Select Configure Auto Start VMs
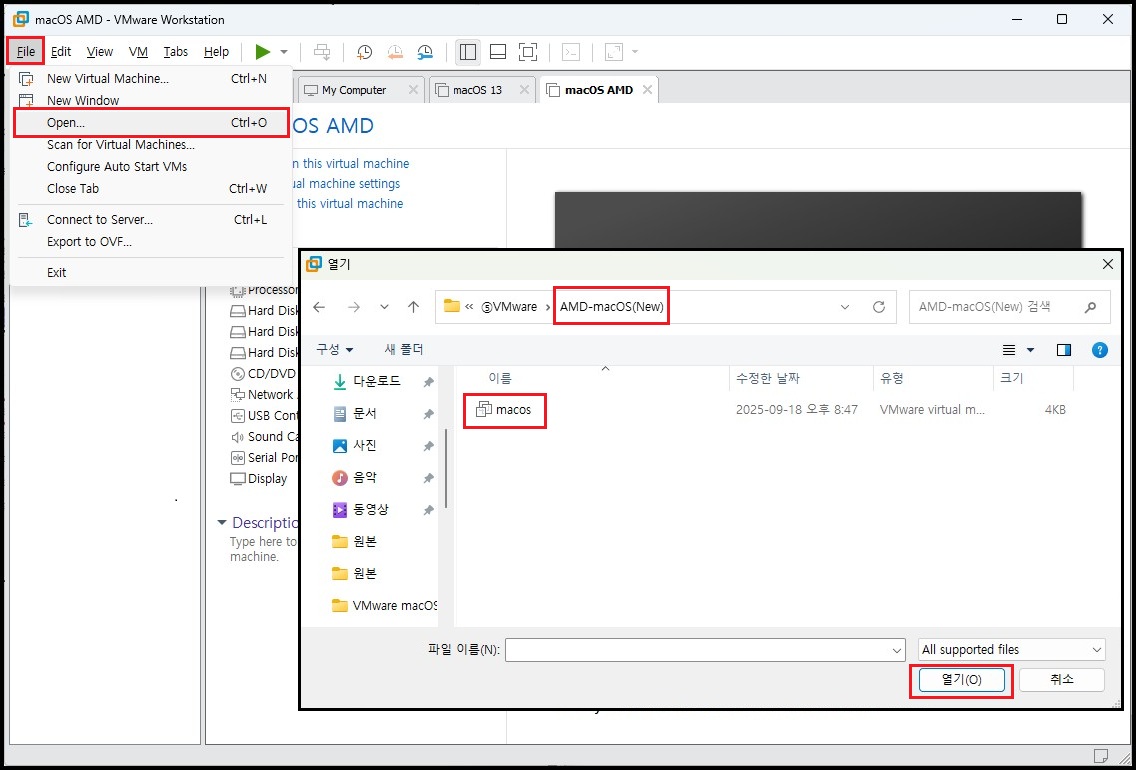Screen dimensions: 1136x770 (x=151, y=167)
